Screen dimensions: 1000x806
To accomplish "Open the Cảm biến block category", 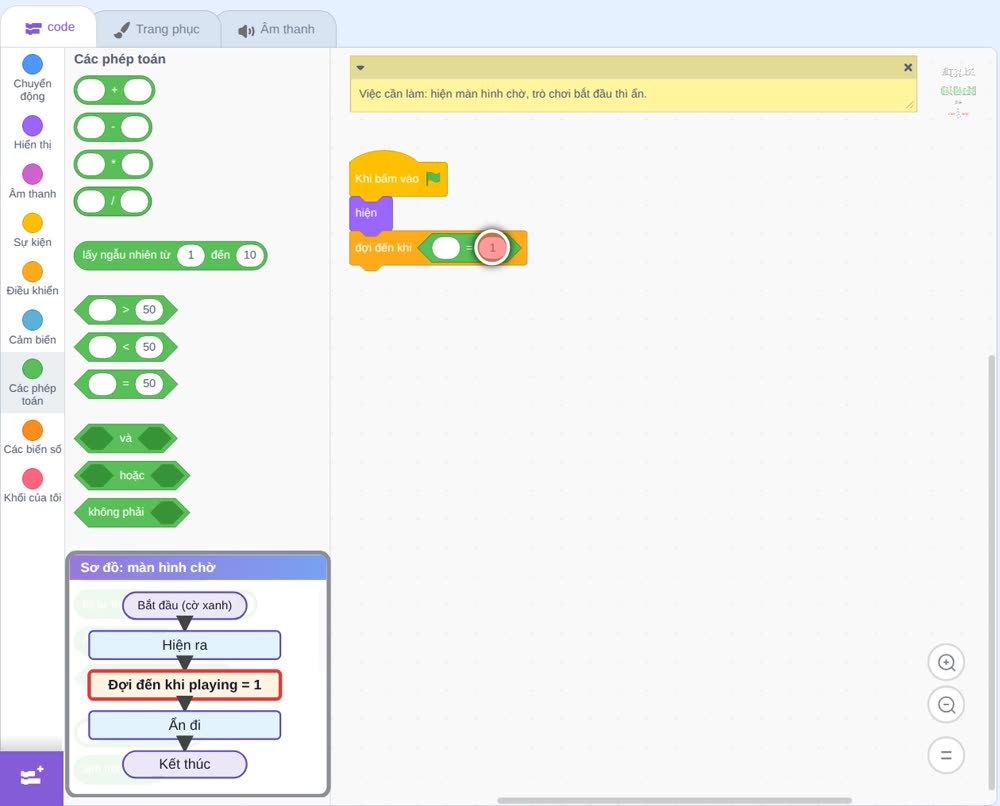I will tap(32, 328).
